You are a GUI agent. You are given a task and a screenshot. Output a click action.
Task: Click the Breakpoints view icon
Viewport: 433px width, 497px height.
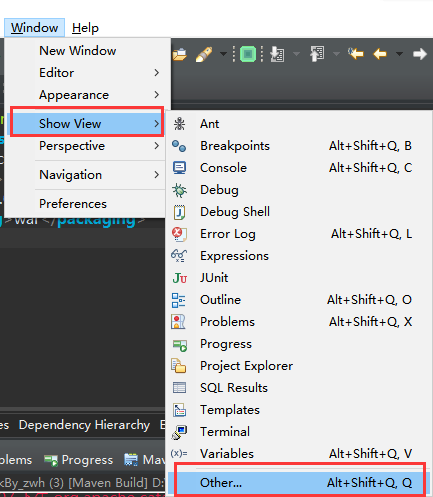(179, 146)
